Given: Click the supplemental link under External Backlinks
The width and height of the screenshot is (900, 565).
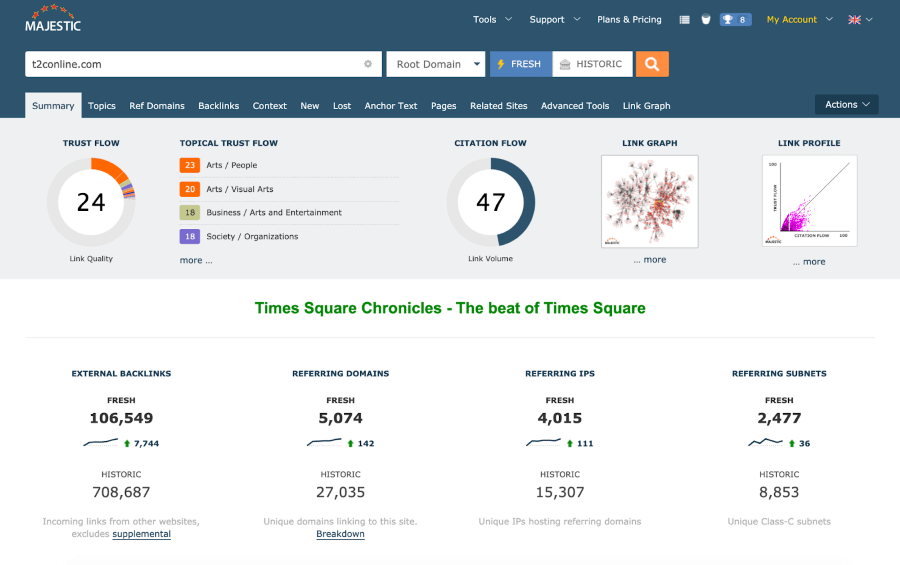Looking at the screenshot, I should click(141, 534).
